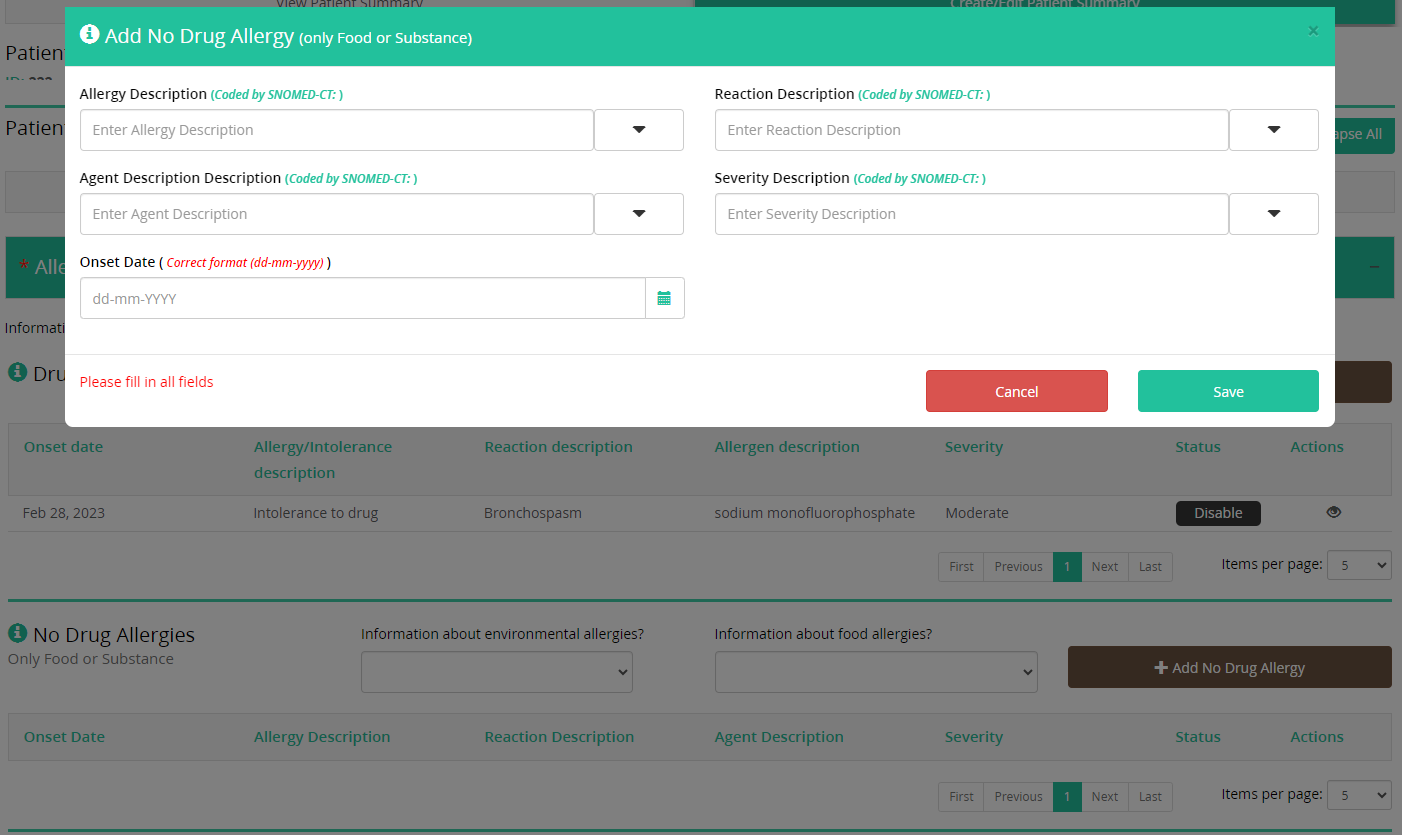Expand Reaction Description dropdown arrow
Viewport: 1402px width, 835px height.
pyautogui.click(x=1273, y=130)
